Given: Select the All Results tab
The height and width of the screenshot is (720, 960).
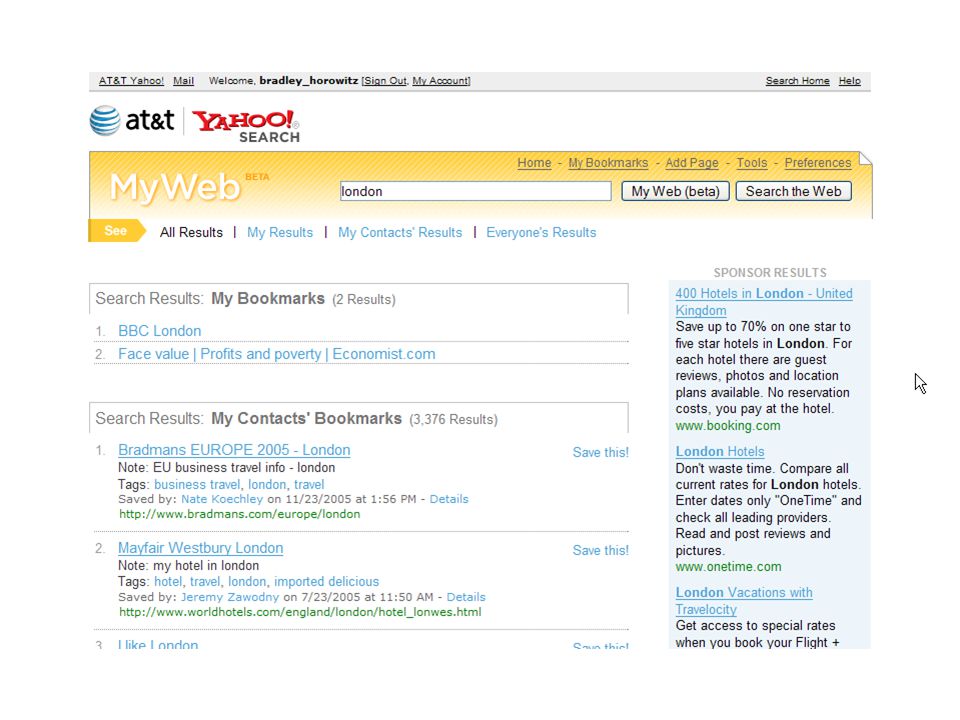Looking at the screenshot, I should point(191,233).
